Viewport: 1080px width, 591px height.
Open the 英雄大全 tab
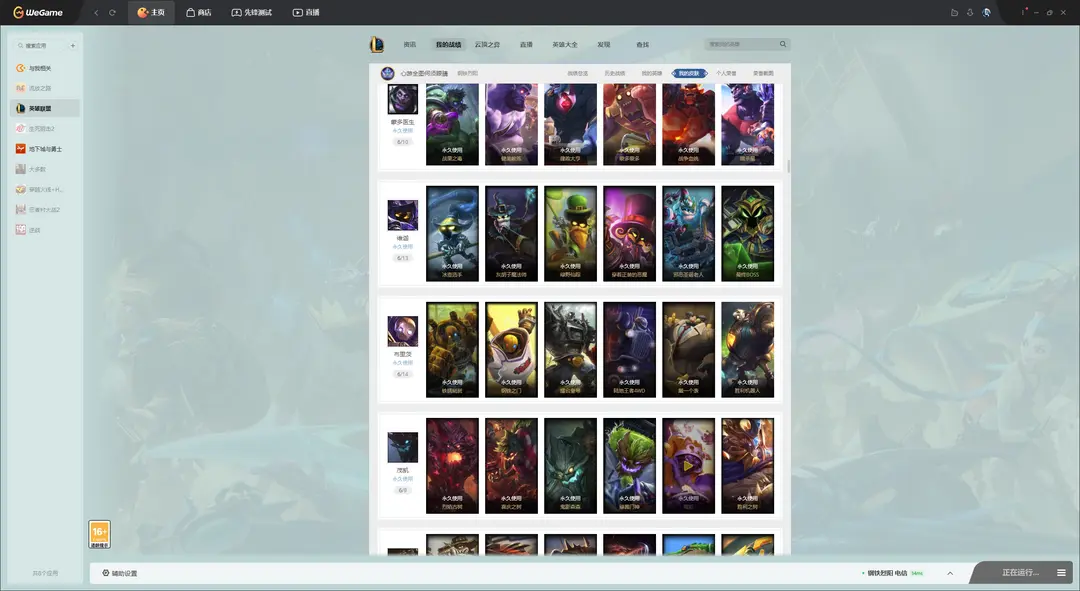tap(565, 44)
